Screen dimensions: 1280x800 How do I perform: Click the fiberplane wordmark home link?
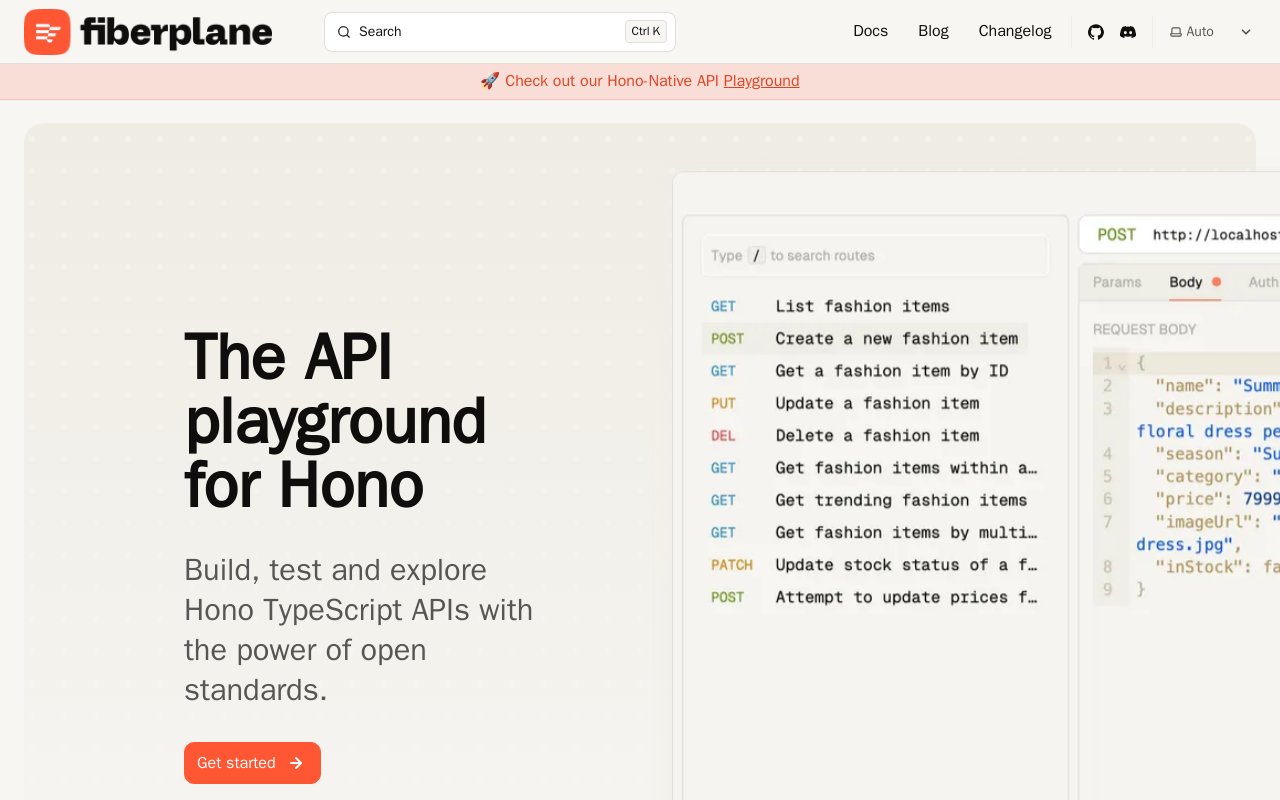pyautogui.click(x=176, y=32)
